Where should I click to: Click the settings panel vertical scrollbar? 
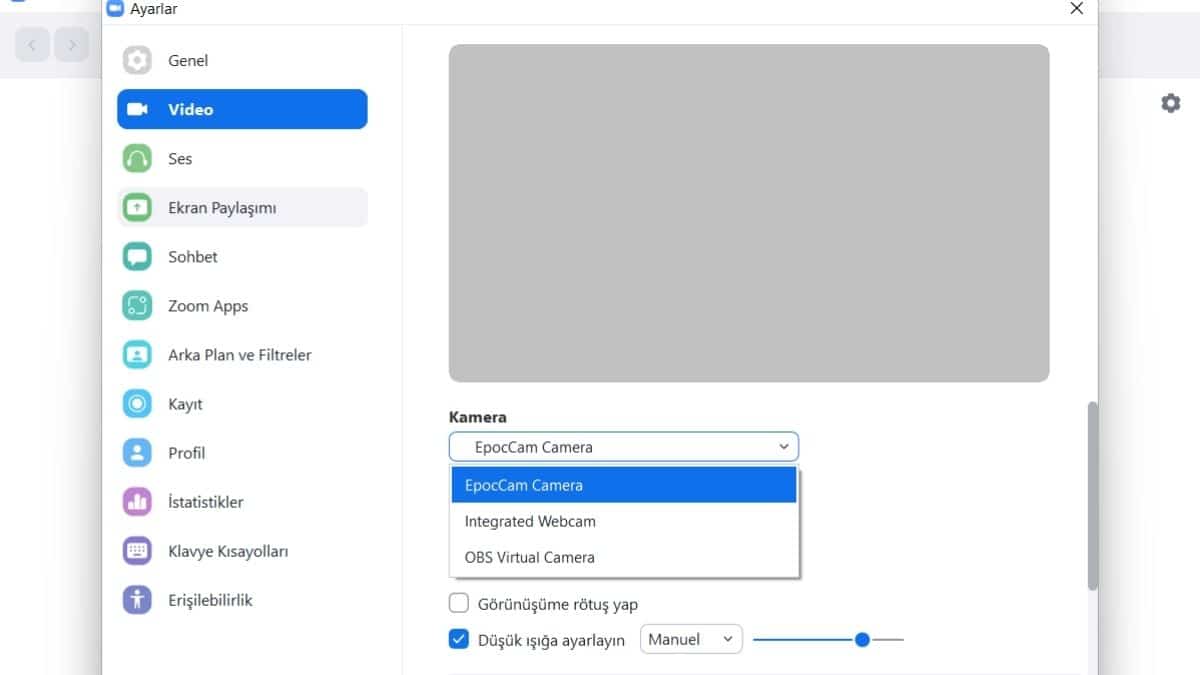[1092, 495]
